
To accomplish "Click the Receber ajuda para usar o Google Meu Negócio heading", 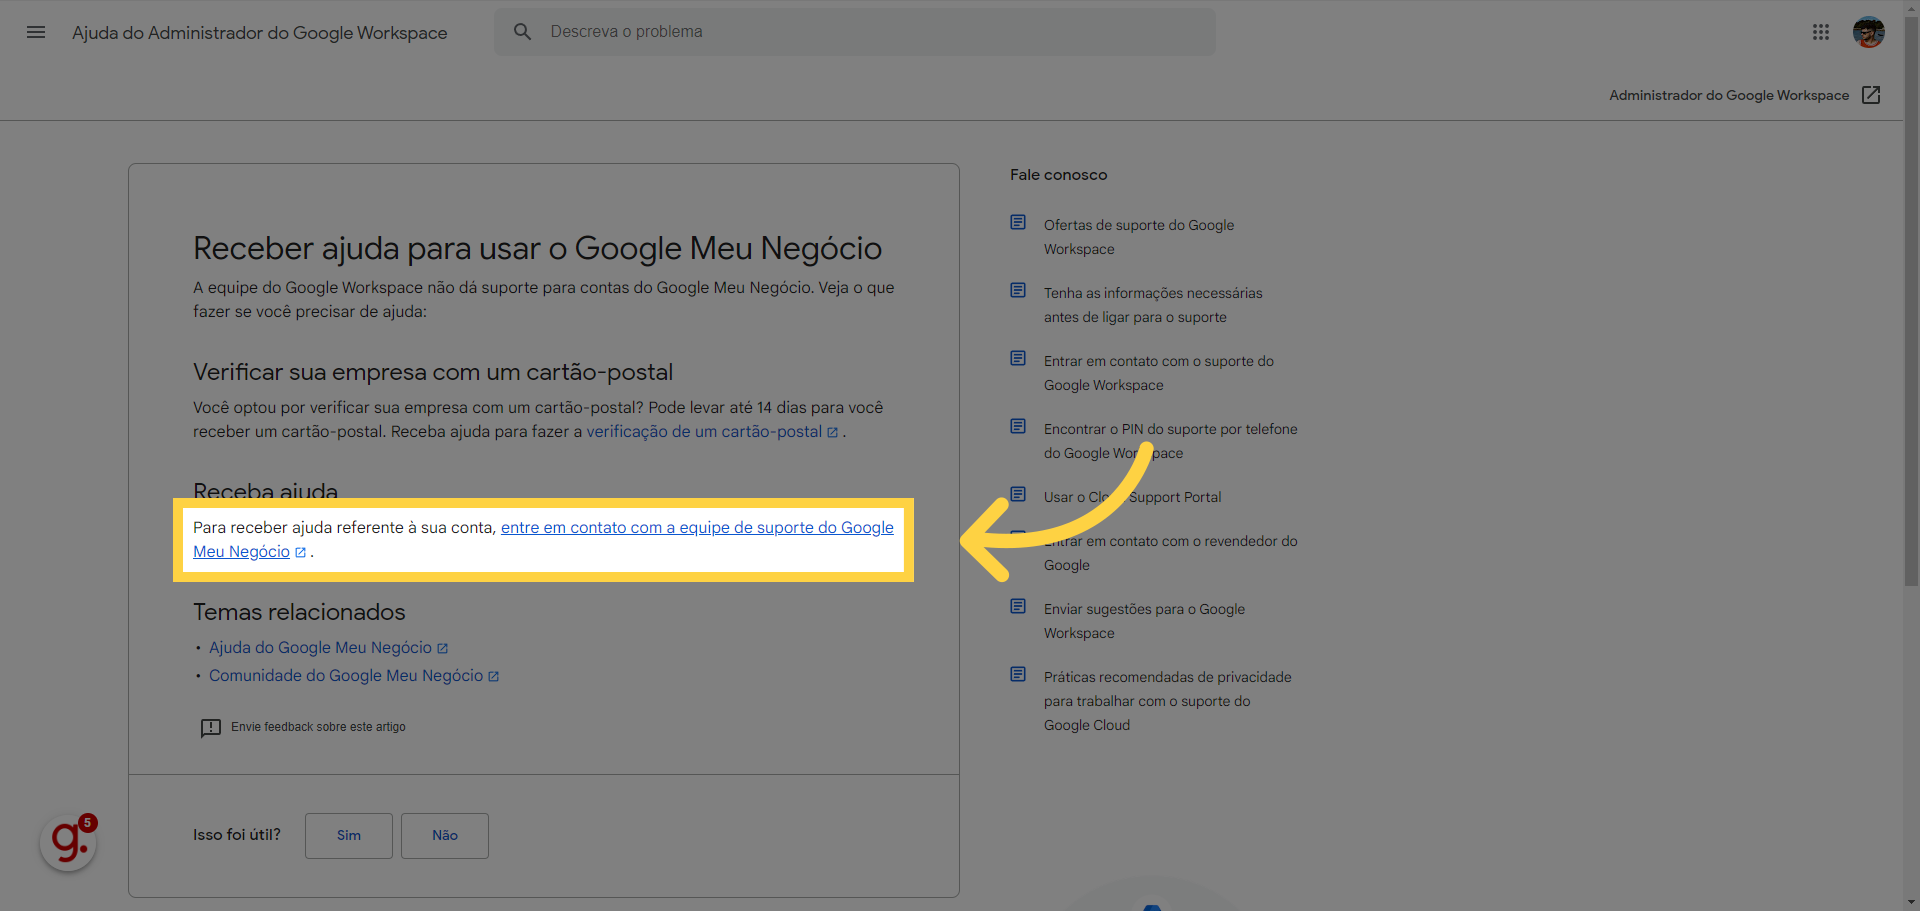I will 537,248.
